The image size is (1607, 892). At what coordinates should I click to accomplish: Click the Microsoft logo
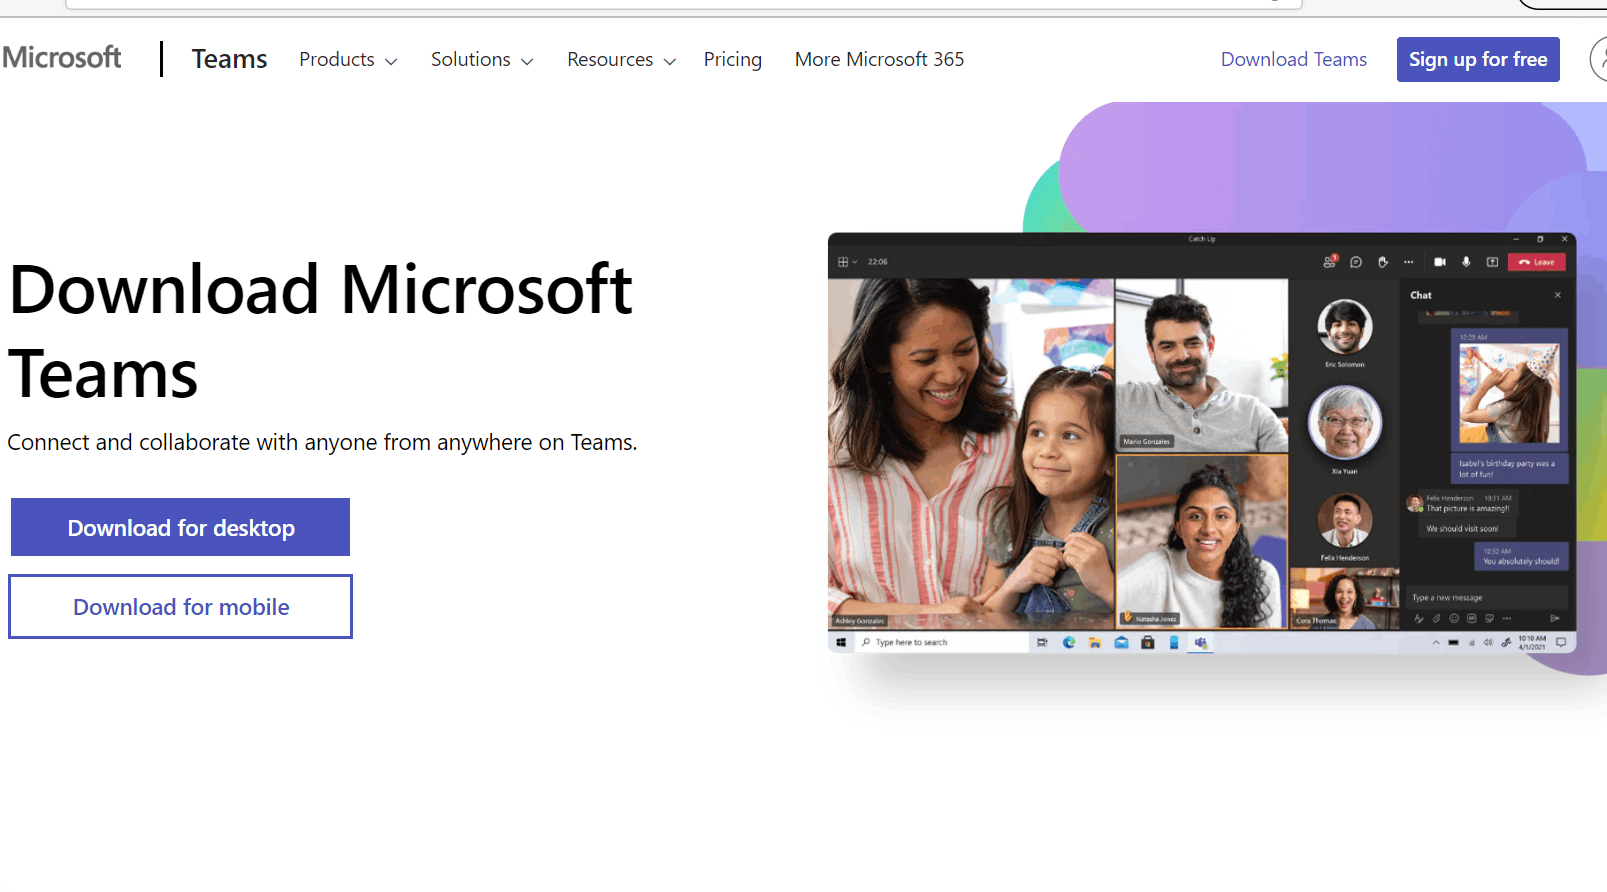point(61,58)
